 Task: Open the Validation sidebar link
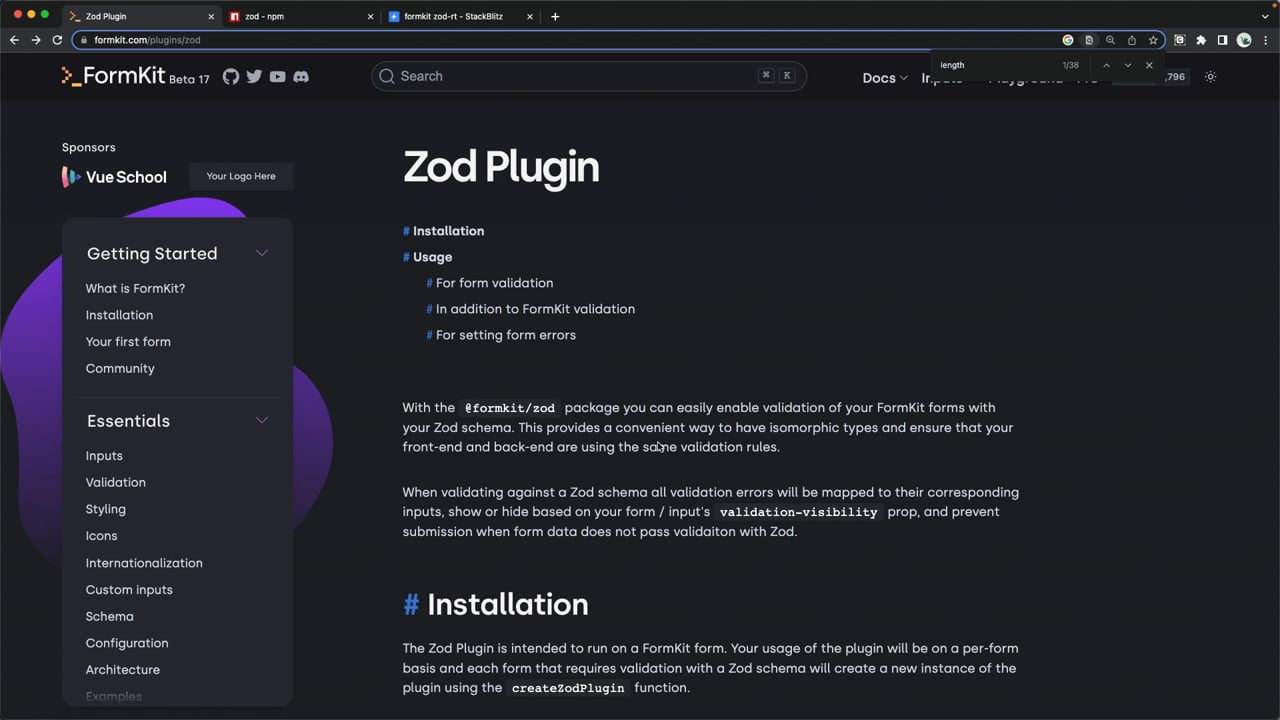pos(116,482)
